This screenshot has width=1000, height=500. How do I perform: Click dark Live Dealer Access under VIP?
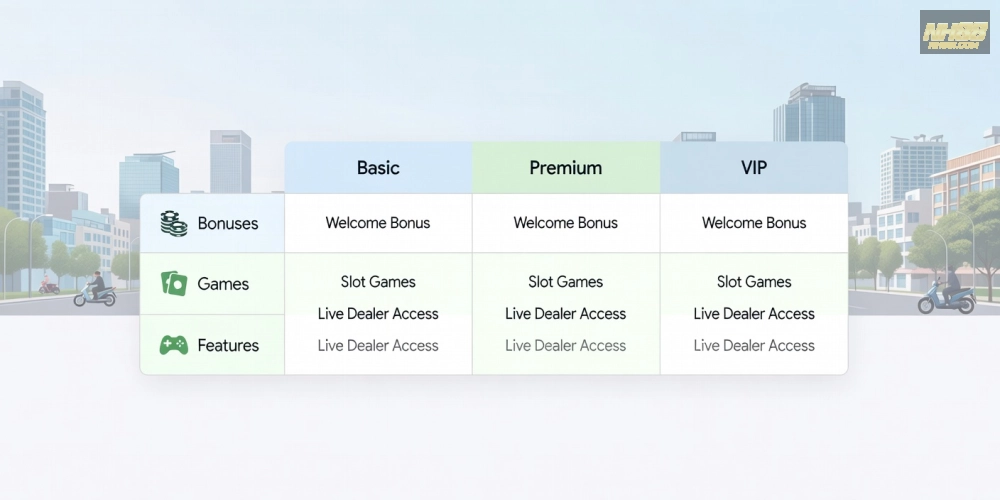[x=754, y=314]
